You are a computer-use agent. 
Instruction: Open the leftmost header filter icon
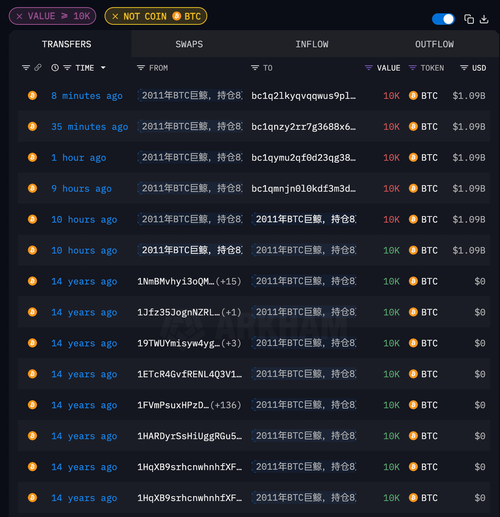pos(26,68)
